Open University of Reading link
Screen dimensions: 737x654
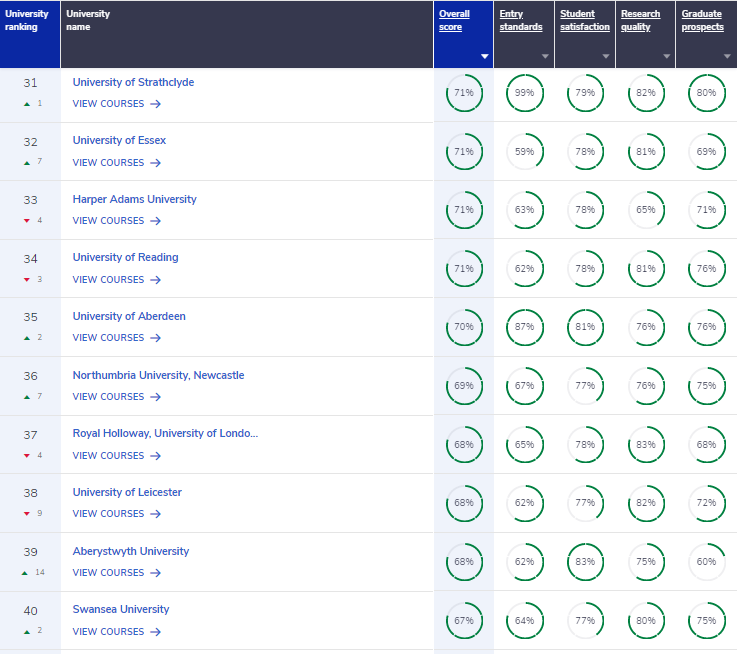(125, 257)
